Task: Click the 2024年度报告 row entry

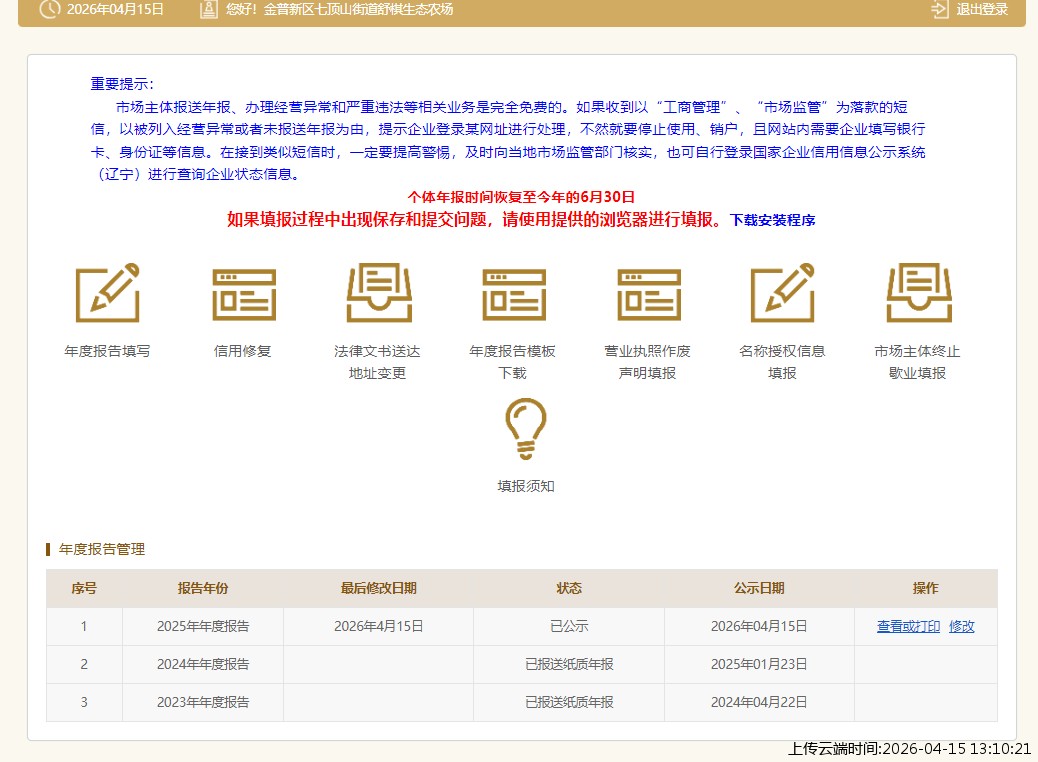Action: tap(203, 664)
